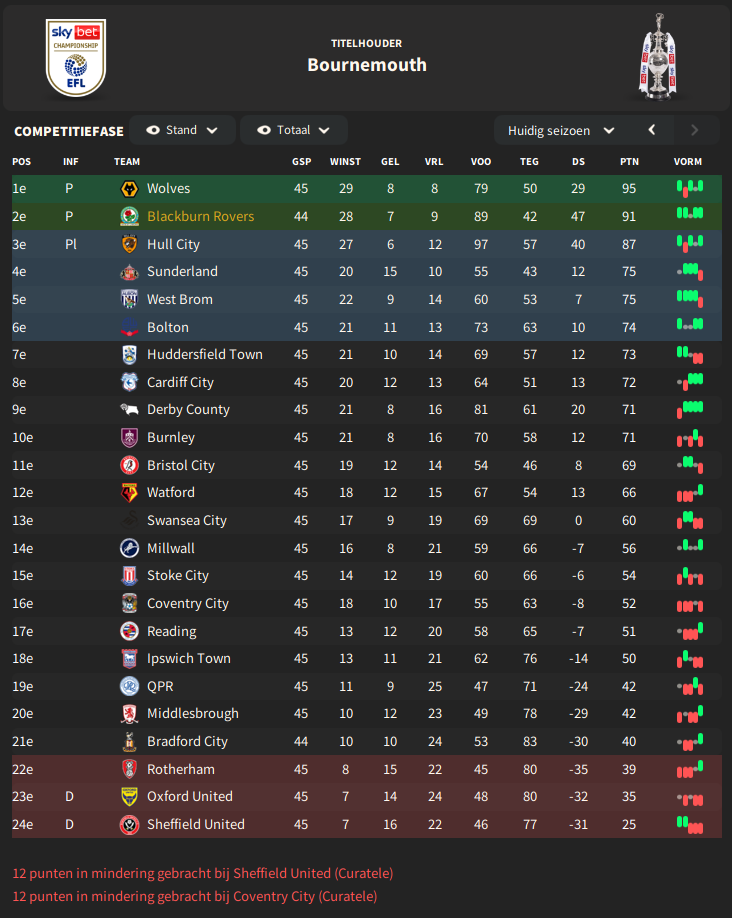Click the Blackburn Rovers crest icon
The image size is (732, 918).
coord(129,217)
